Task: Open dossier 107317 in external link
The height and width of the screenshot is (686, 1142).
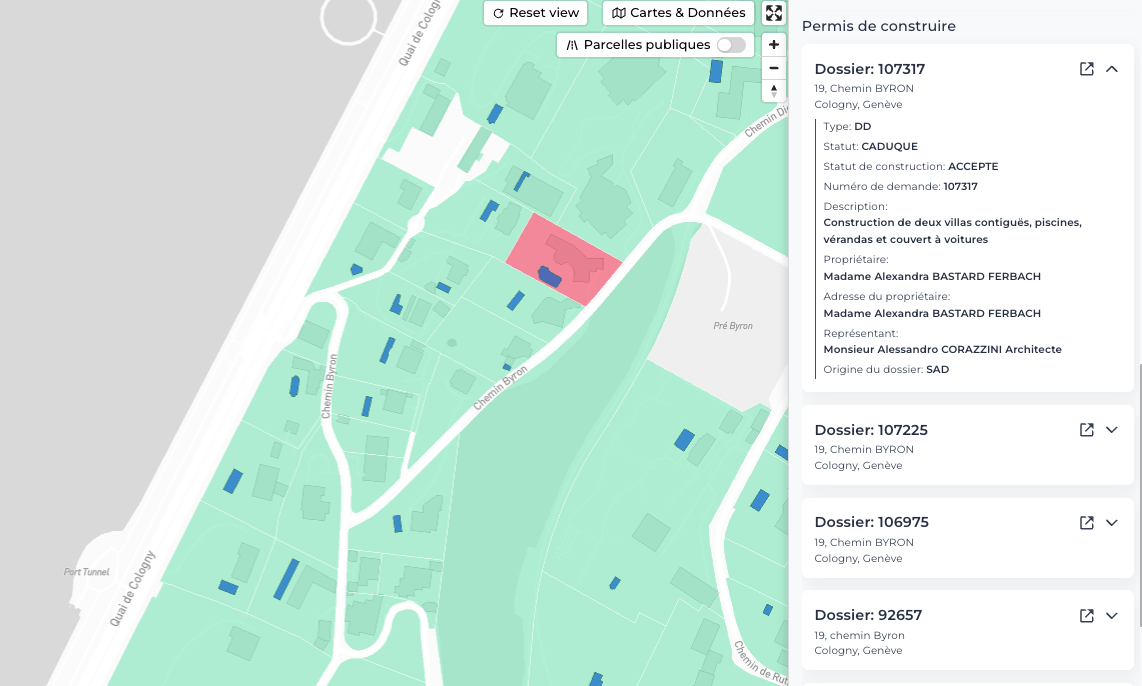Action: [1086, 69]
